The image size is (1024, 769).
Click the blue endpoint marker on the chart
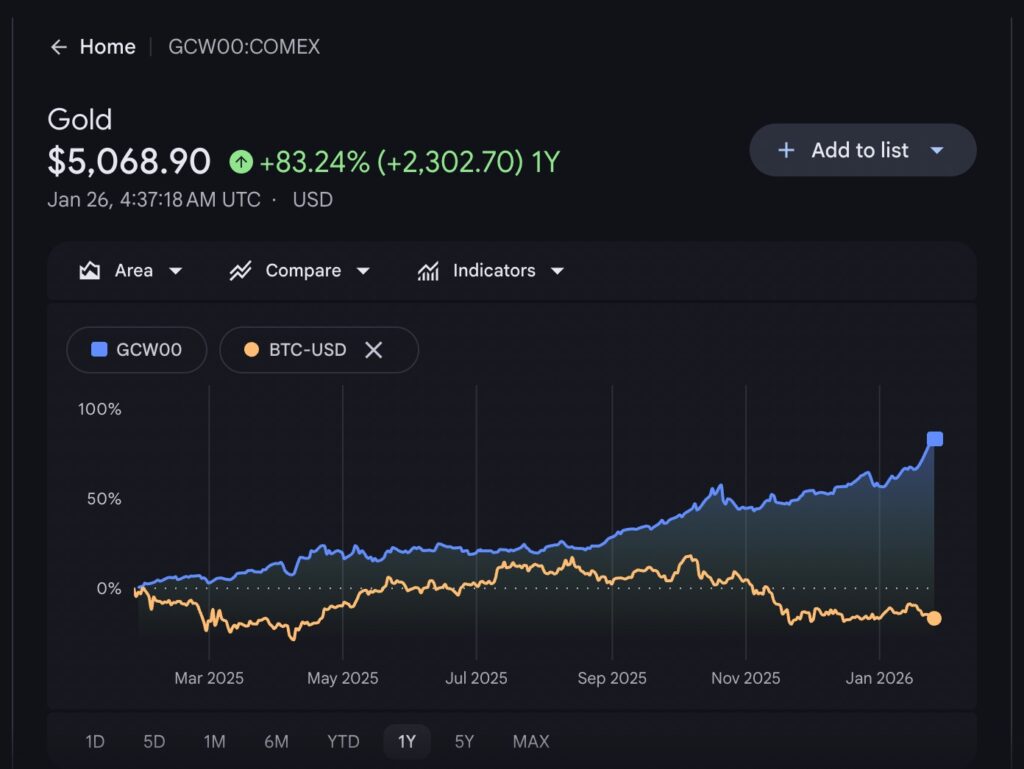pos(935,437)
